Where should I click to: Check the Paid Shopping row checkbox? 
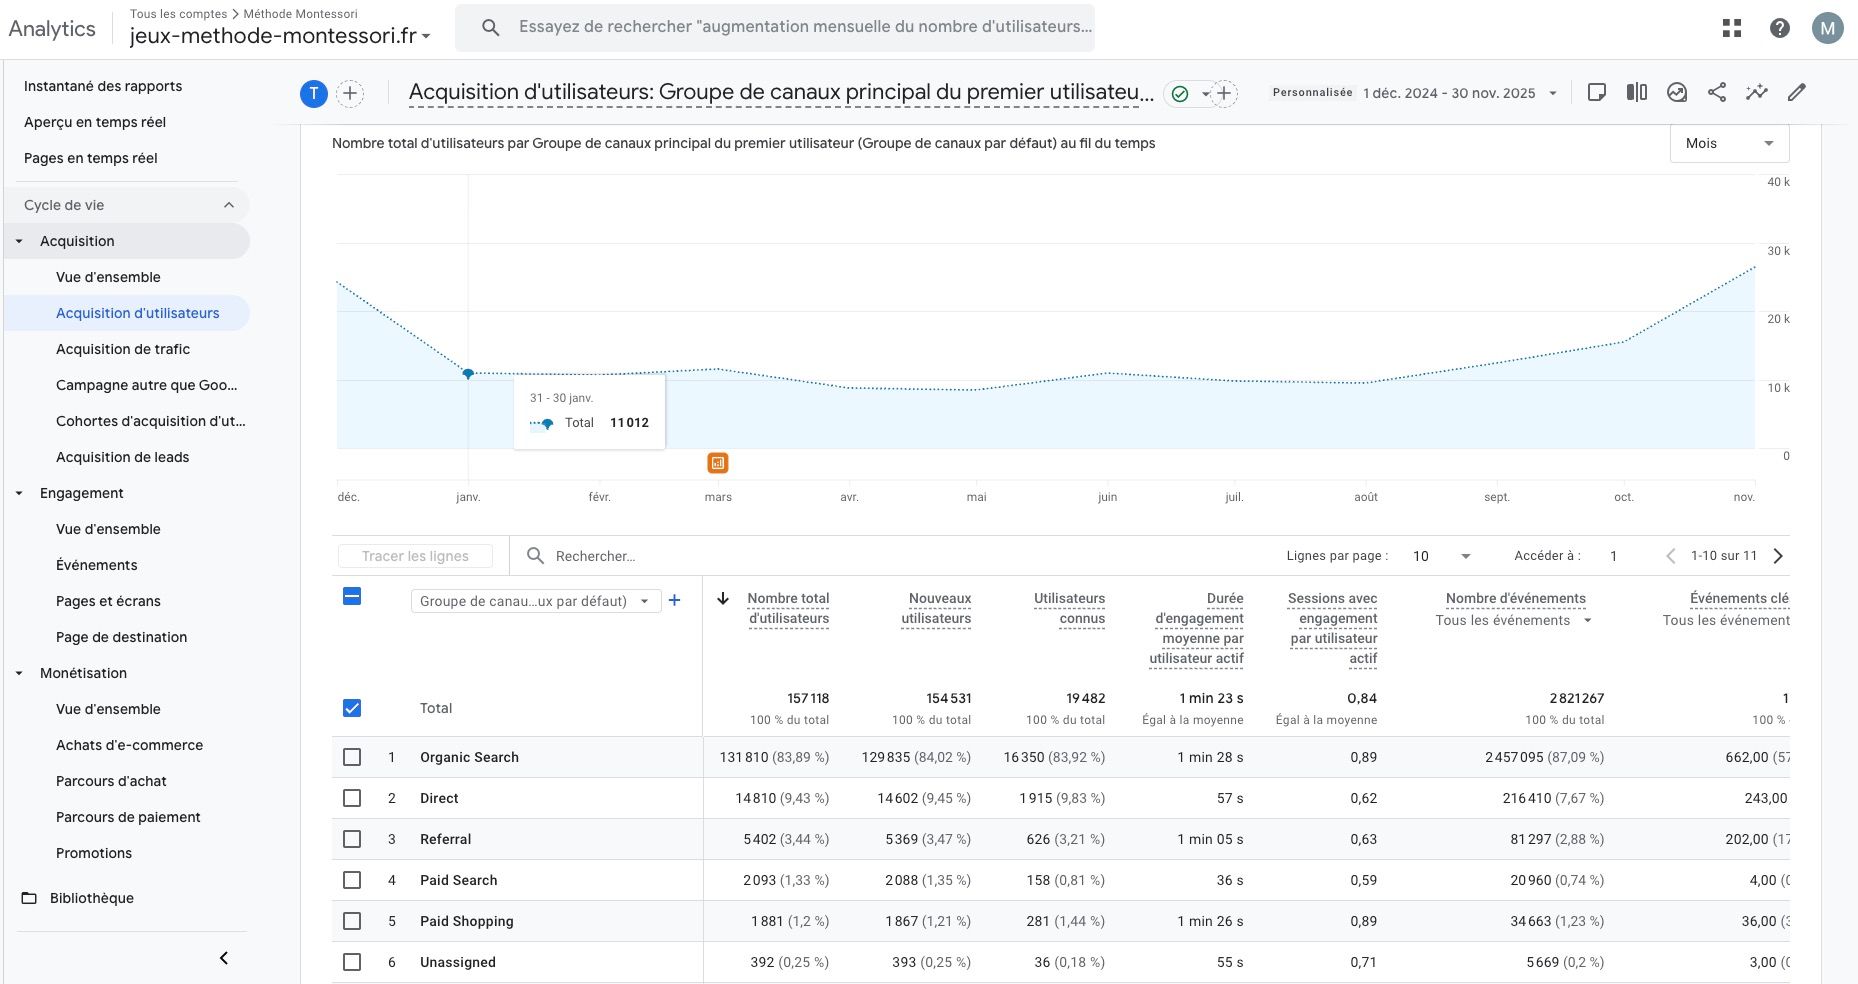point(352,921)
